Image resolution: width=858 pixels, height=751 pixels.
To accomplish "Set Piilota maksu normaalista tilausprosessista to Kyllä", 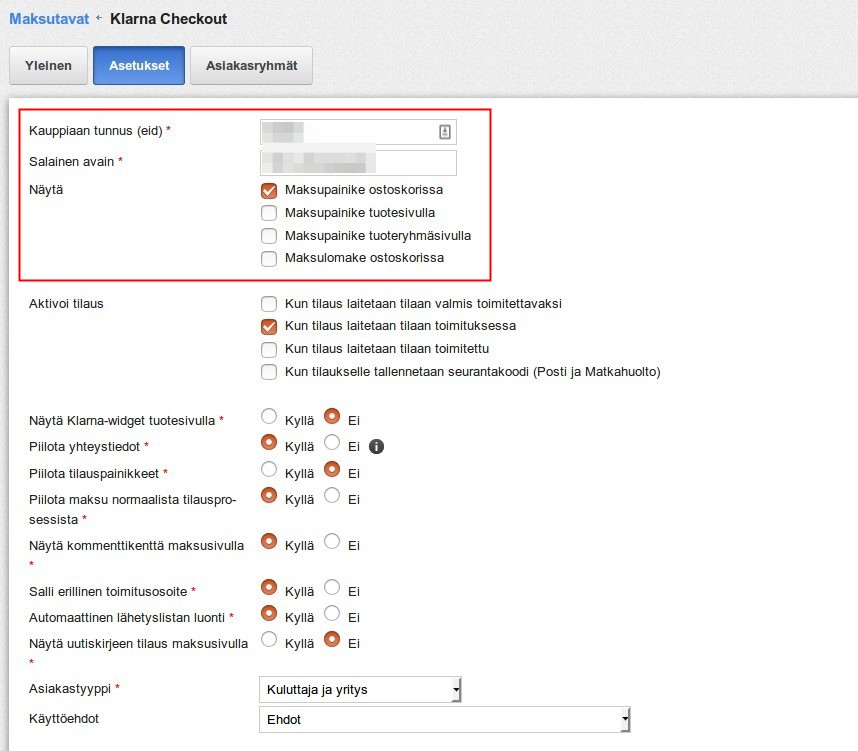I will [269, 495].
